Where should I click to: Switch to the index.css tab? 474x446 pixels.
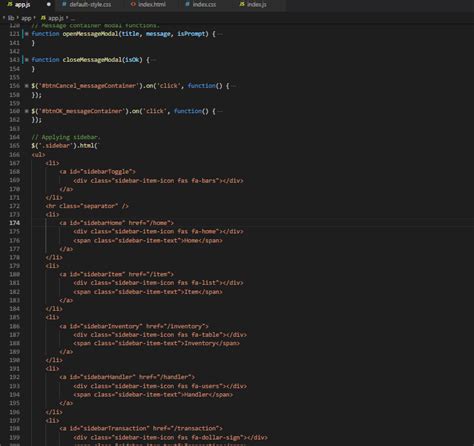point(201,5)
